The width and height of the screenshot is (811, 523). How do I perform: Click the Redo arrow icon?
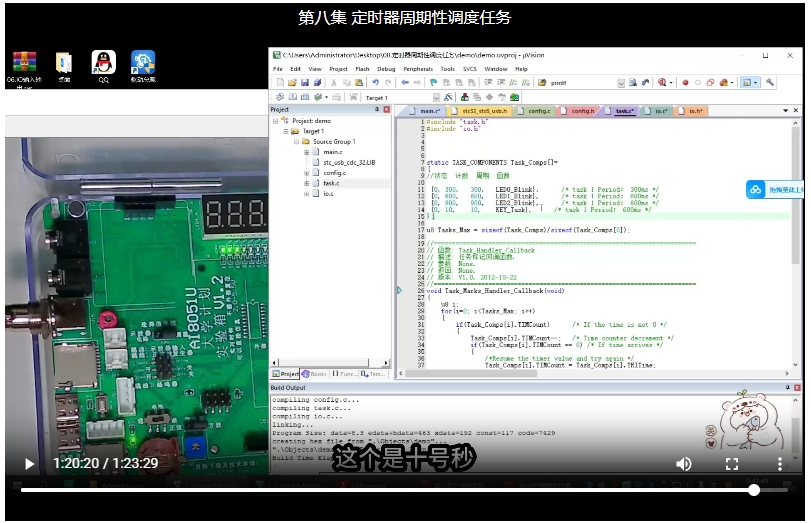pyautogui.click(x=388, y=82)
